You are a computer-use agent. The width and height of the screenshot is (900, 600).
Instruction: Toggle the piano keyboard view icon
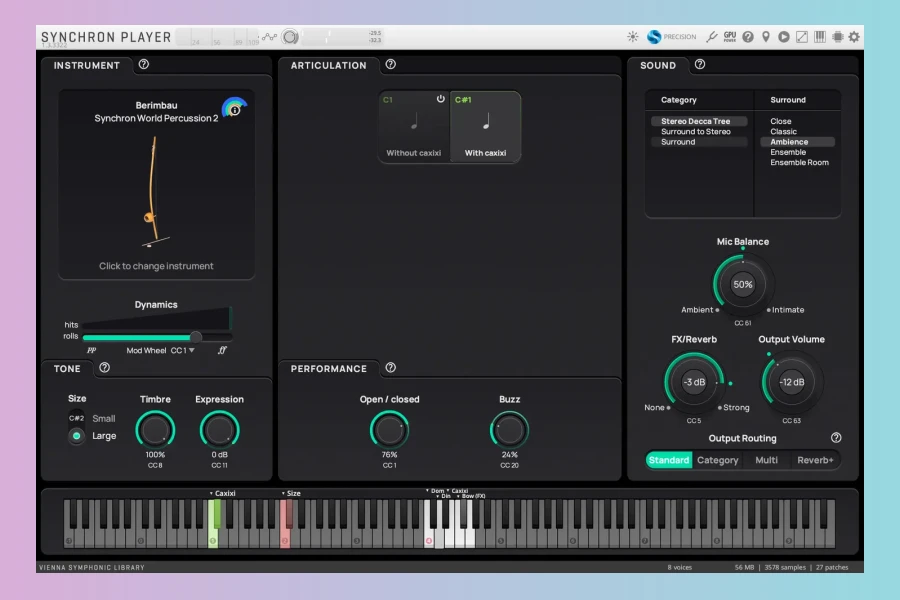820,37
